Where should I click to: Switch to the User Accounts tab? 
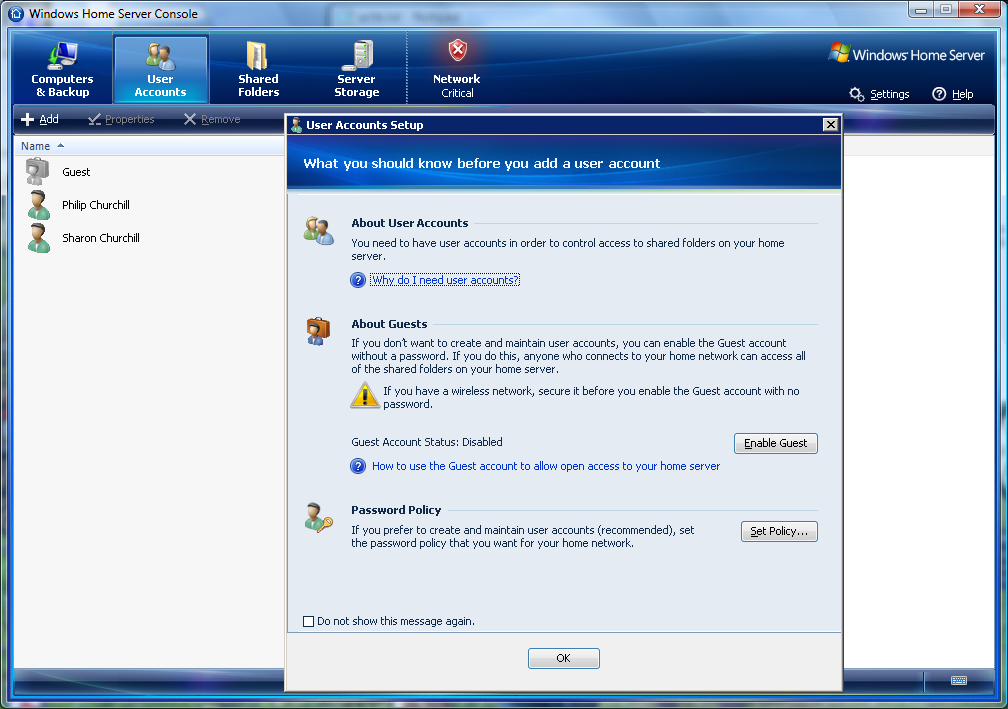pyautogui.click(x=161, y=69)
